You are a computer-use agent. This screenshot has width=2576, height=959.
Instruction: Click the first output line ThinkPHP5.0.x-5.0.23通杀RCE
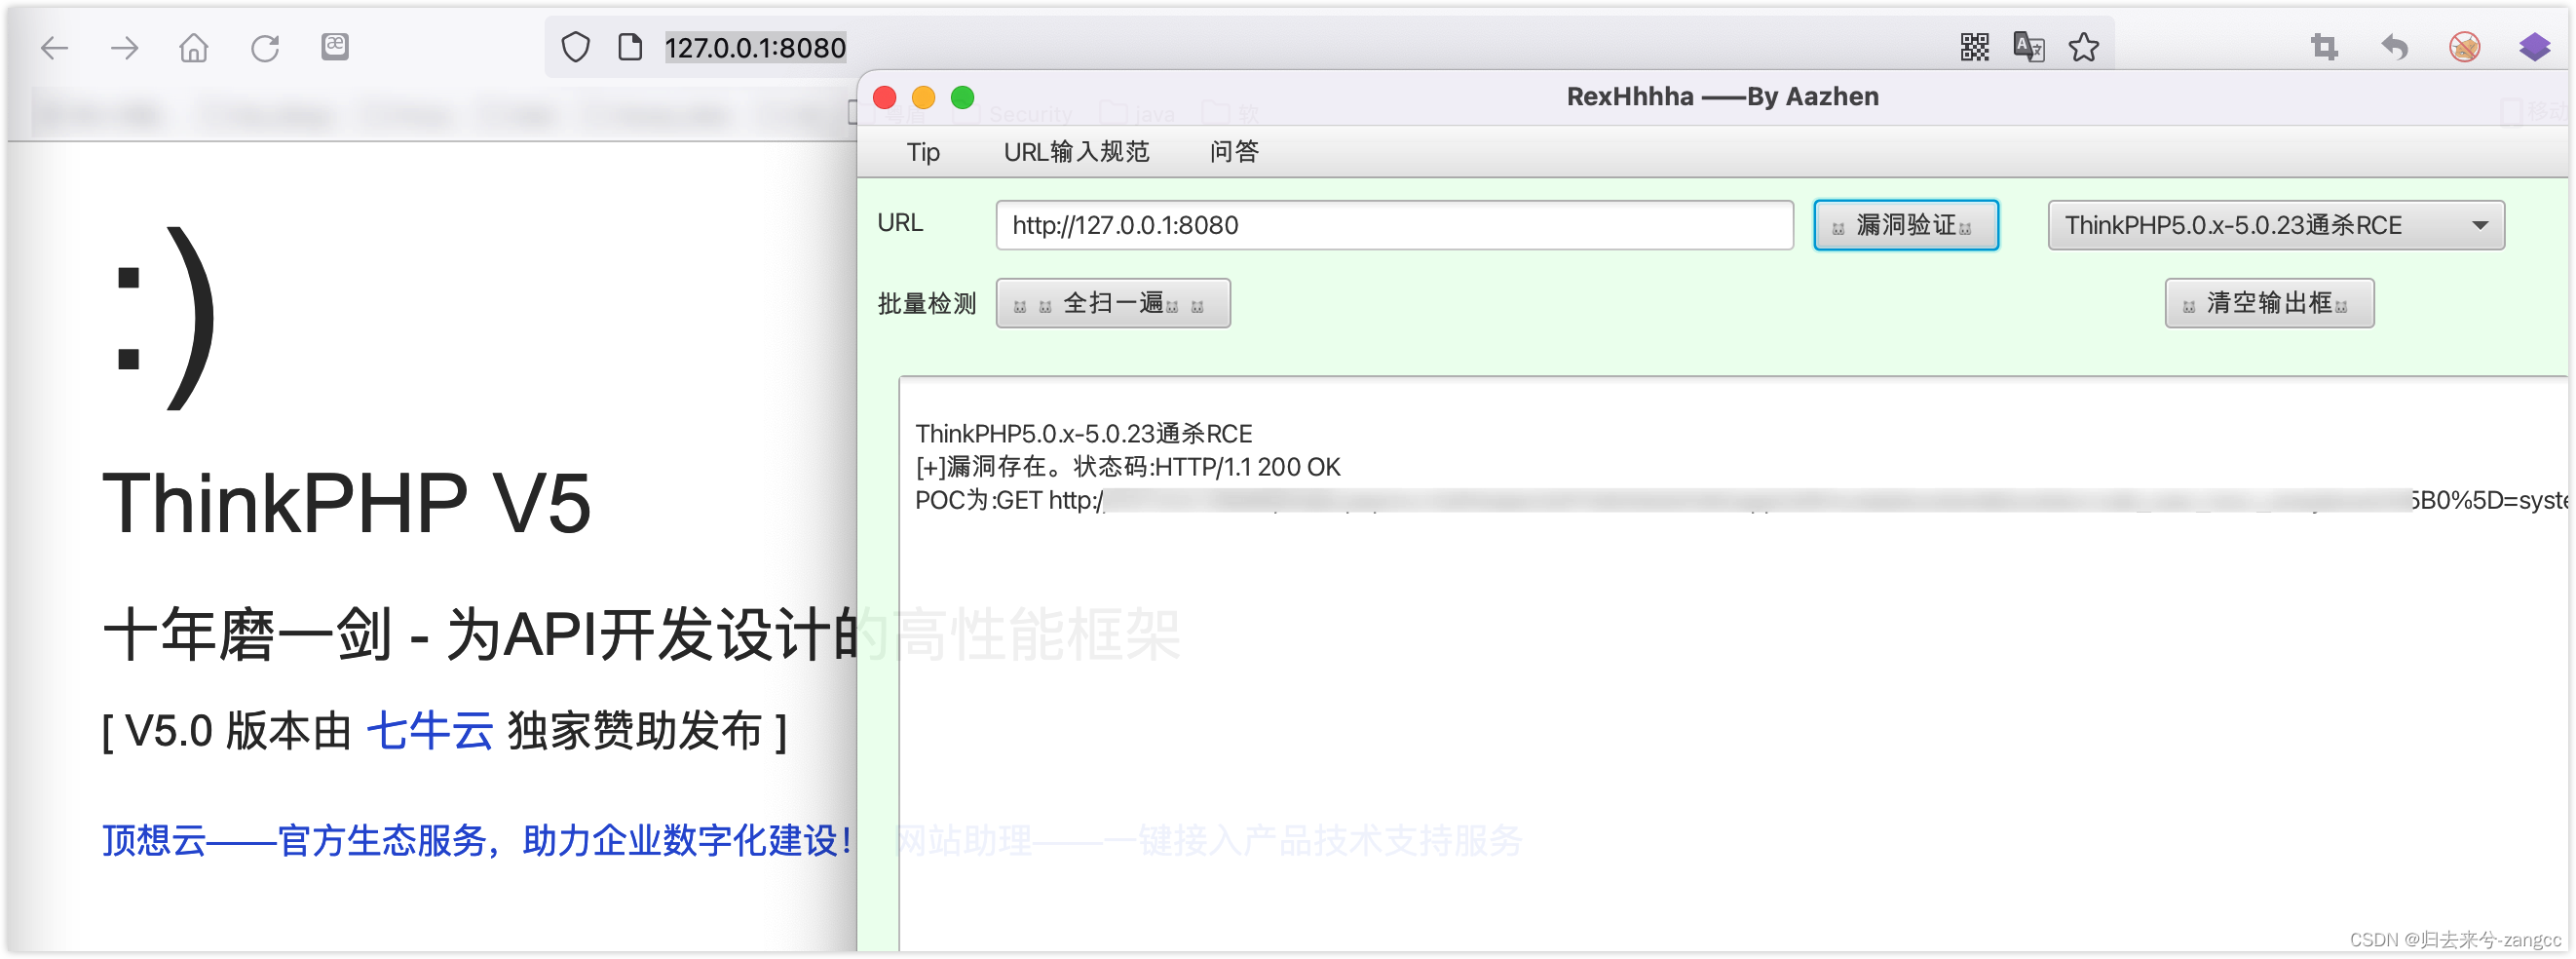(x=1083, y=434)
